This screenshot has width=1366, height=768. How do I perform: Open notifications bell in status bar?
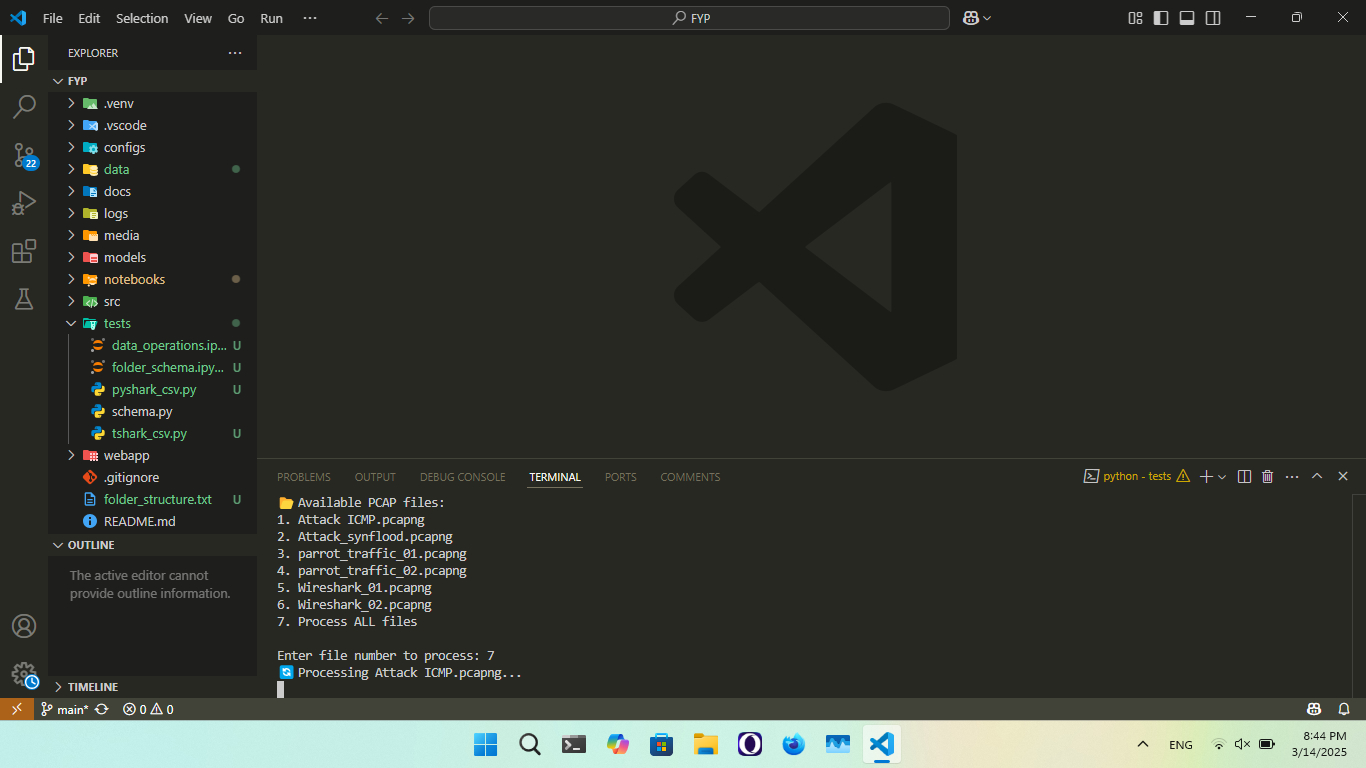[x=1344, y=709]
